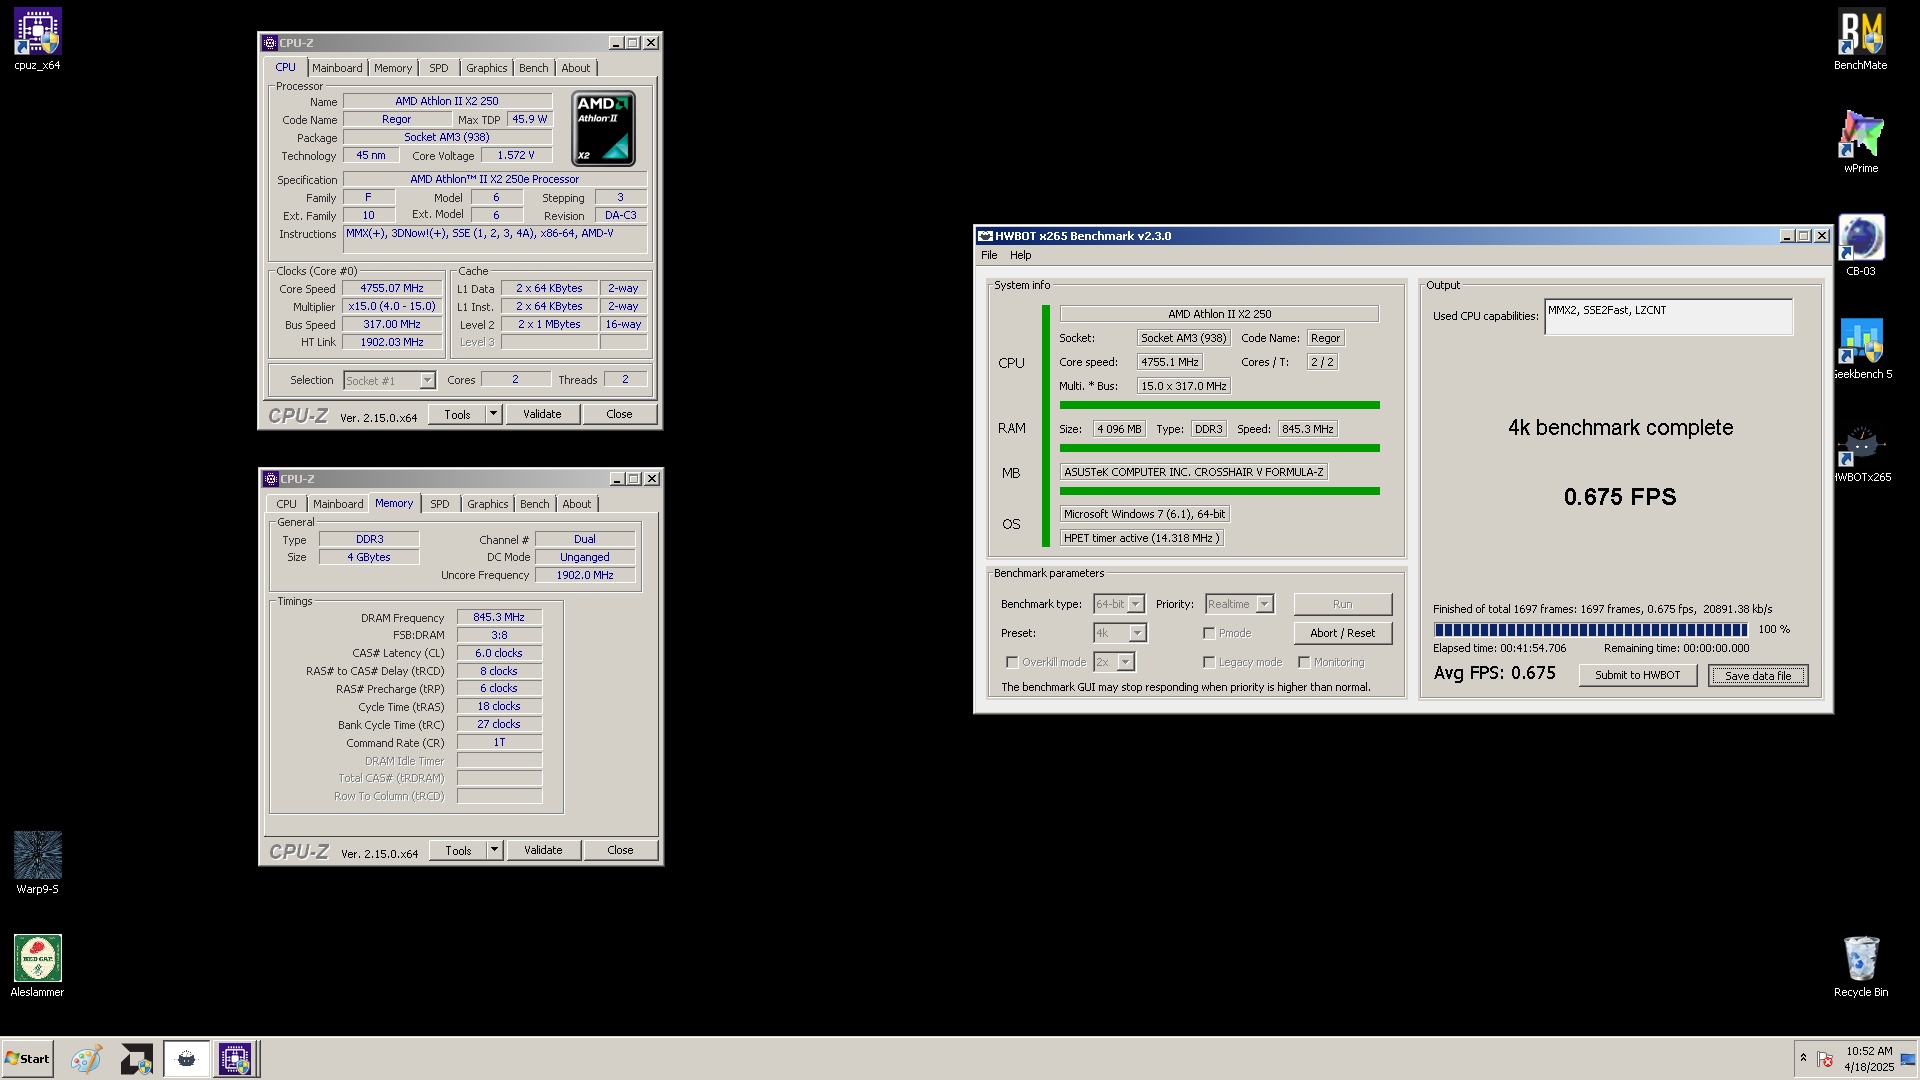Click Validate in upper CPU-Z window
Viewport: 1920px width, 1080px height.
[542, 414]
